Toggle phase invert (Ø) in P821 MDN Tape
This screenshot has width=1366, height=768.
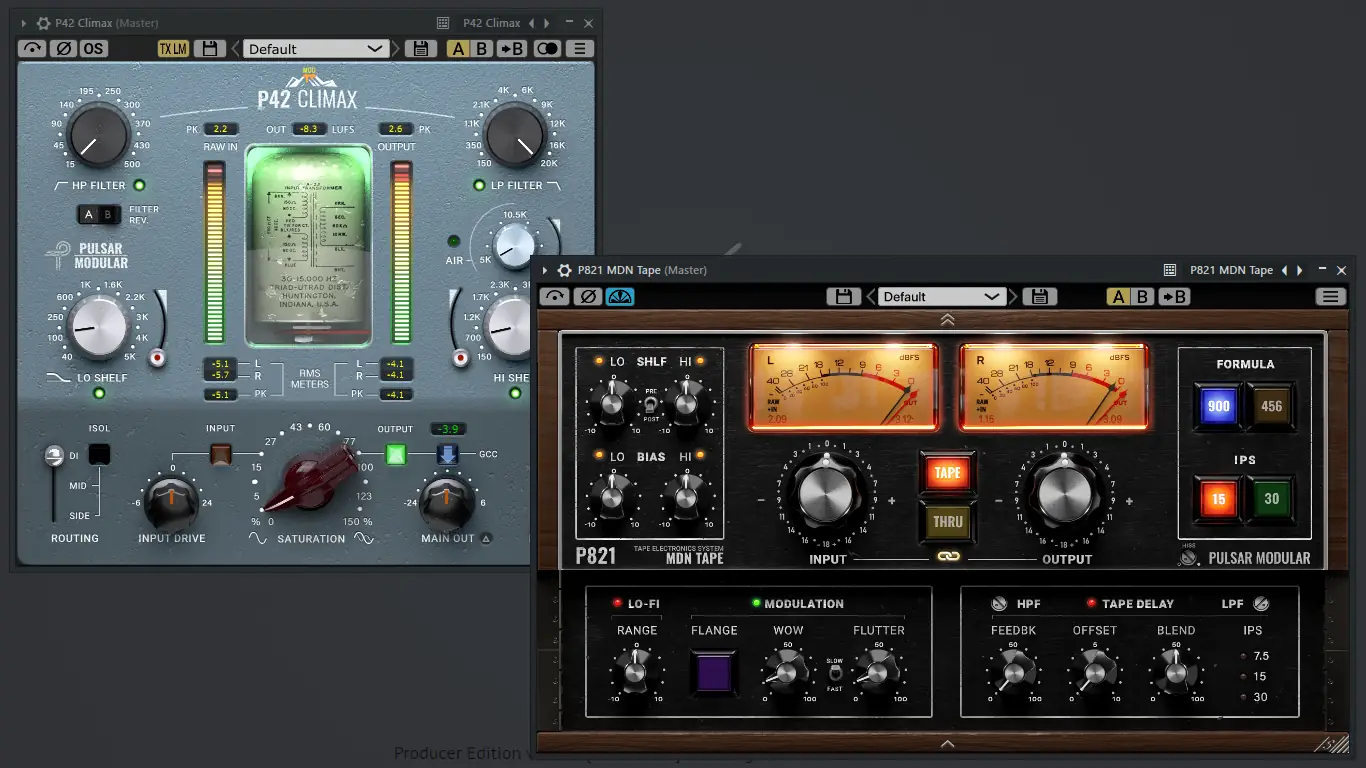587,296
